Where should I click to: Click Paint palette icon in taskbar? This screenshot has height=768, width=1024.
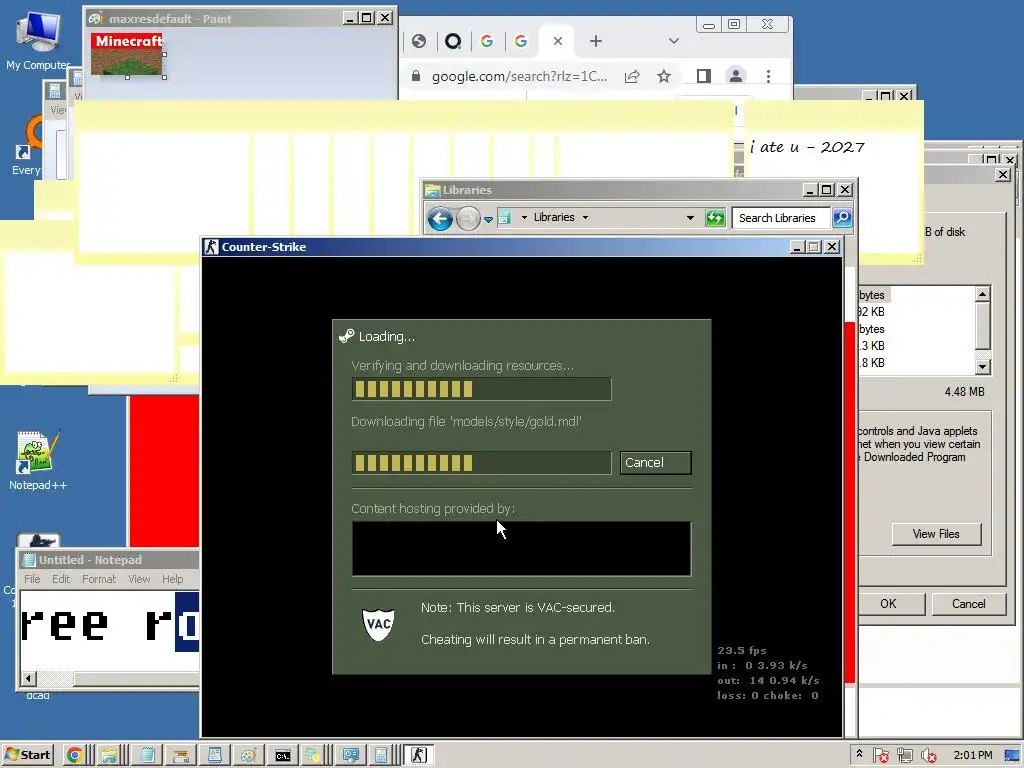pyautogui.click(x=248, y=756)
